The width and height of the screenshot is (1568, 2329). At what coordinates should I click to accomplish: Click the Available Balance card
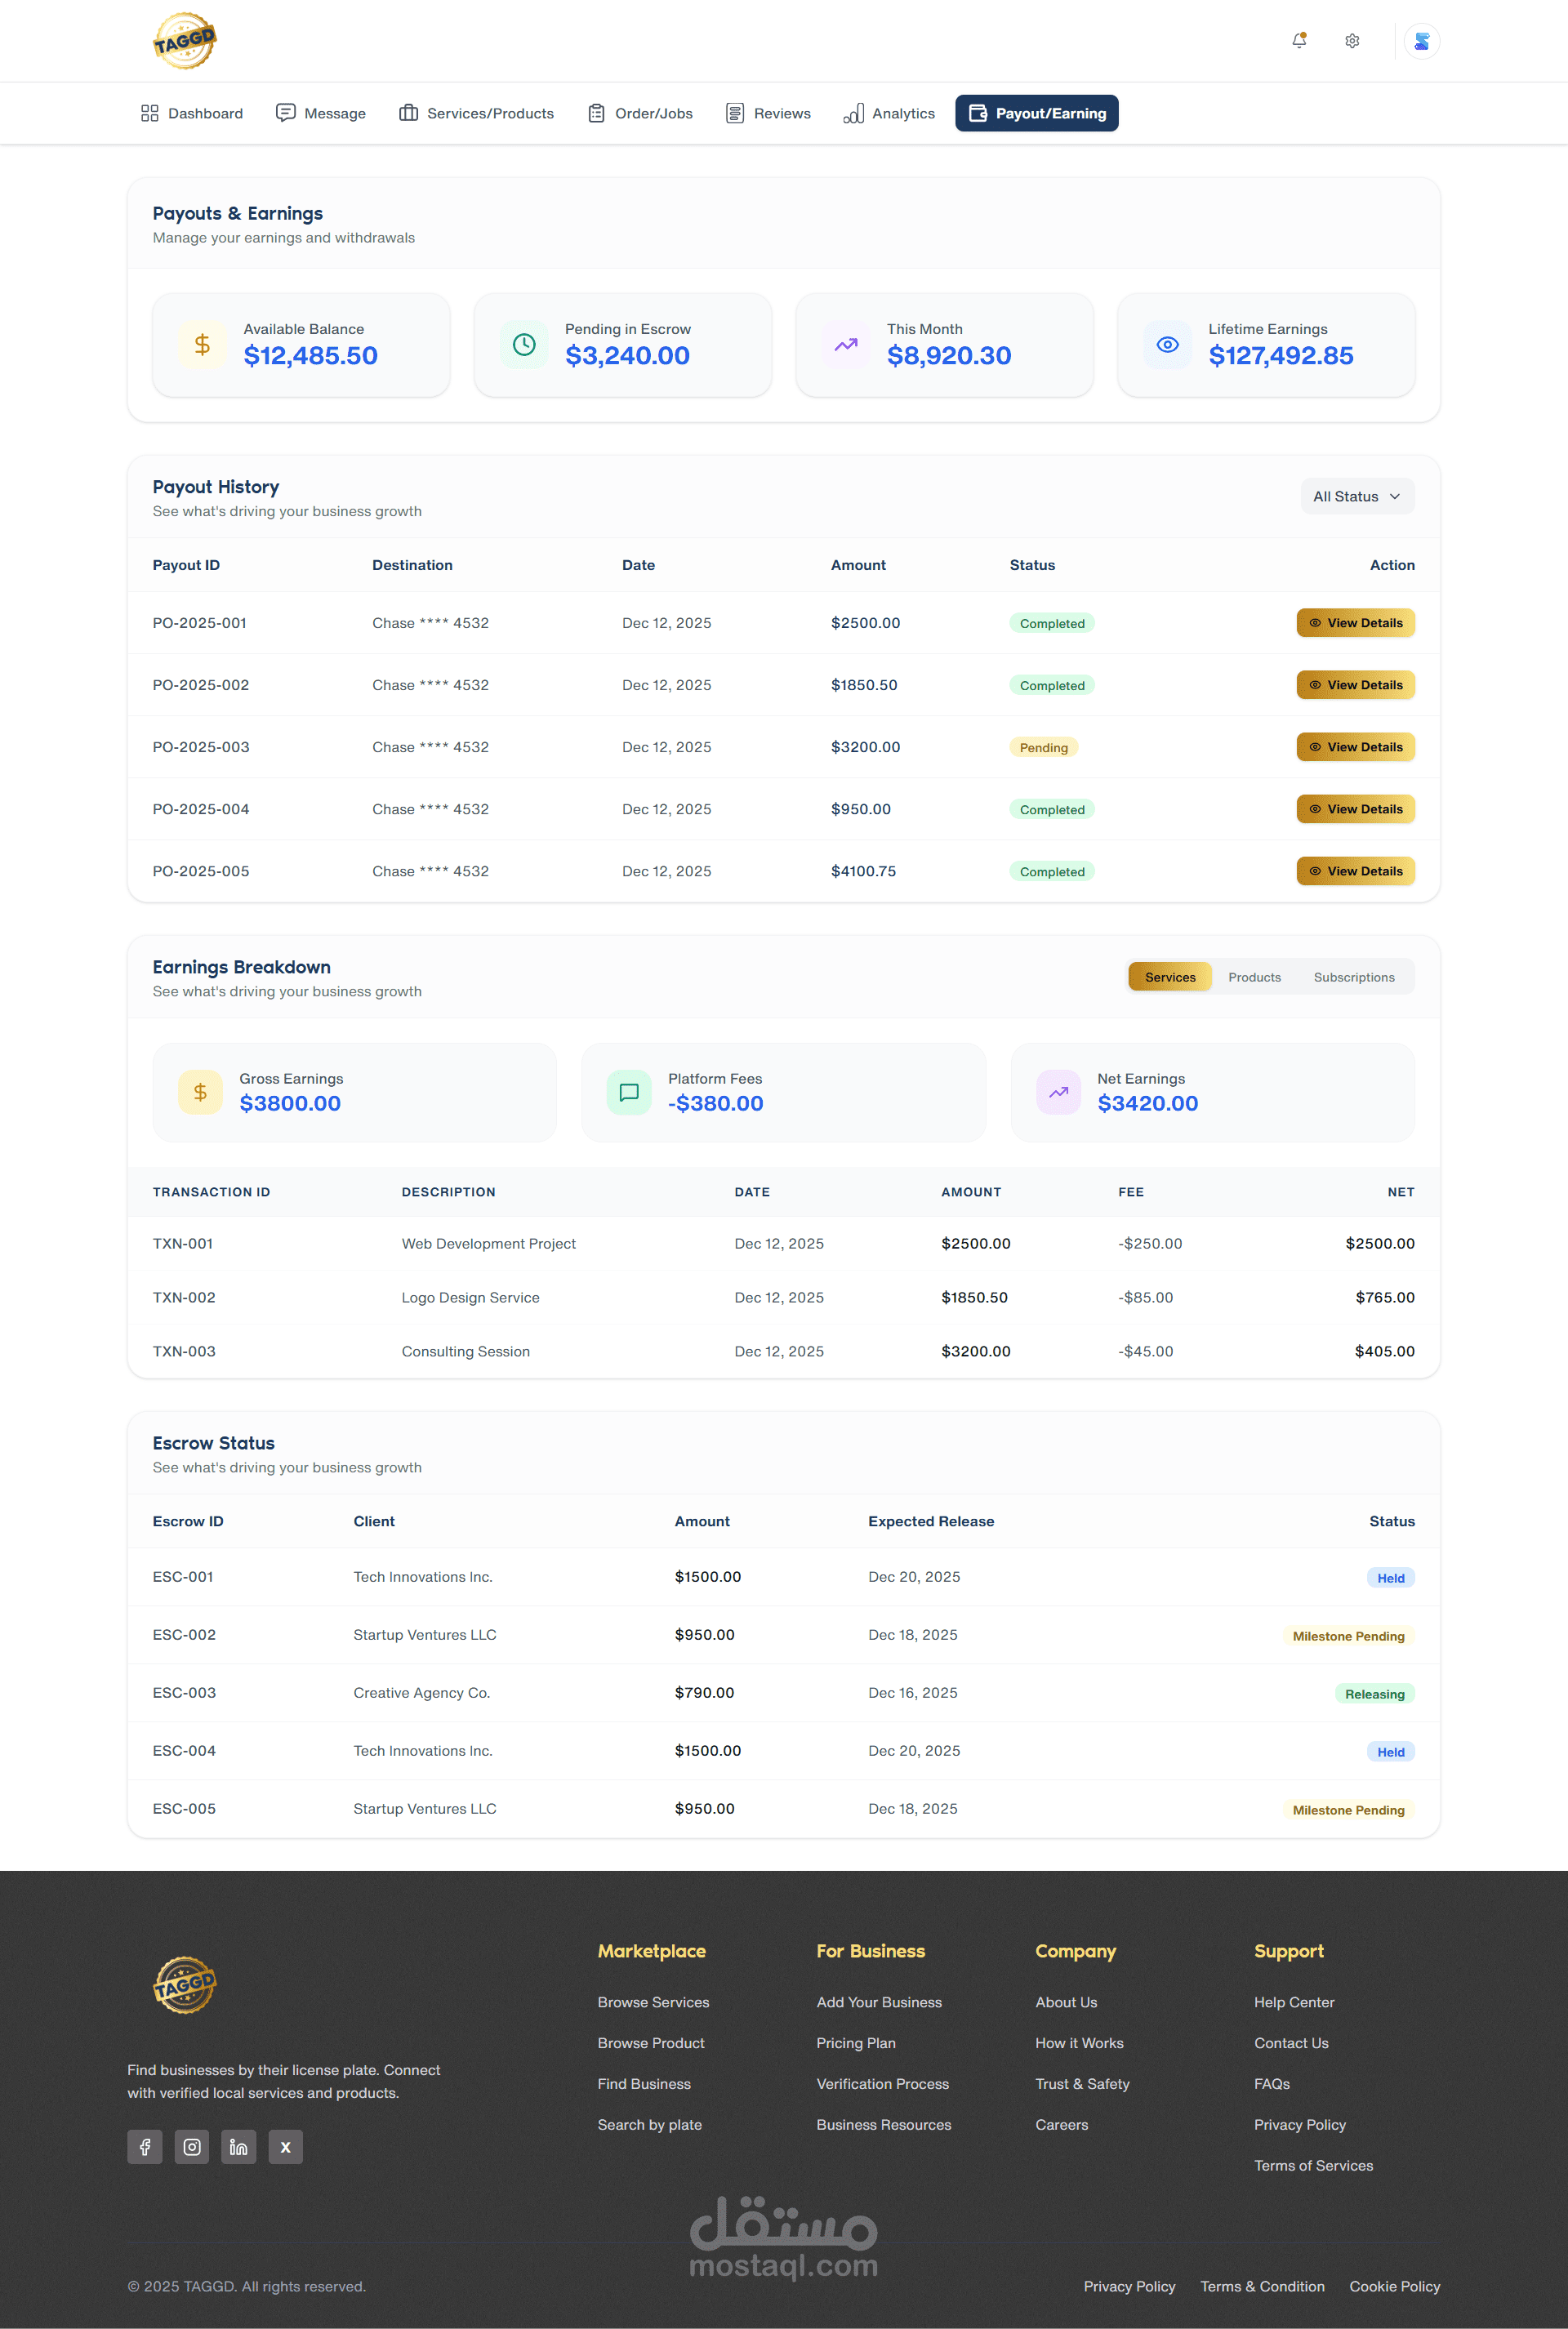tap(301, 345)
